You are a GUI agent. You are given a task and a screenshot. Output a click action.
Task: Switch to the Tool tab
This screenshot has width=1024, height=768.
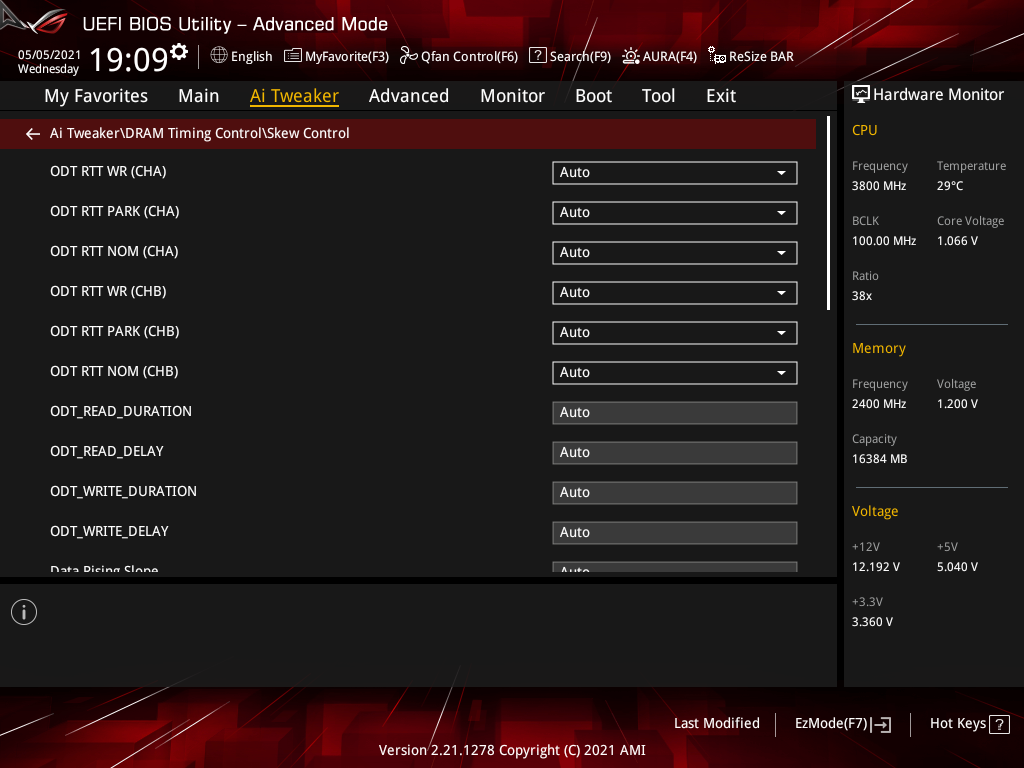click(x=658, y=96)
